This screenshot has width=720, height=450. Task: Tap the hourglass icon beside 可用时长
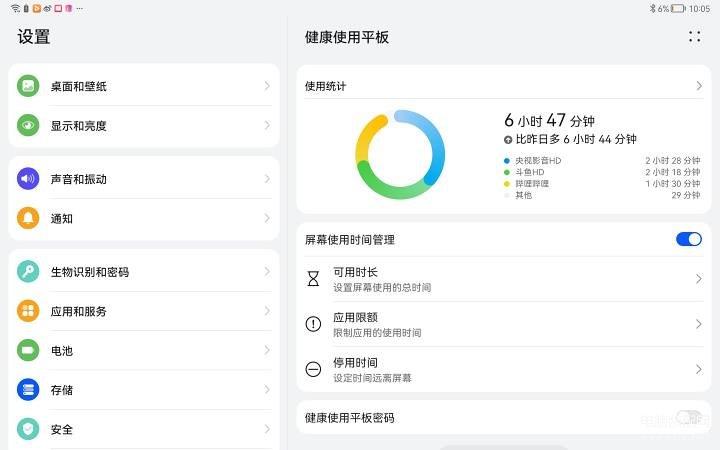click(313, 279)
